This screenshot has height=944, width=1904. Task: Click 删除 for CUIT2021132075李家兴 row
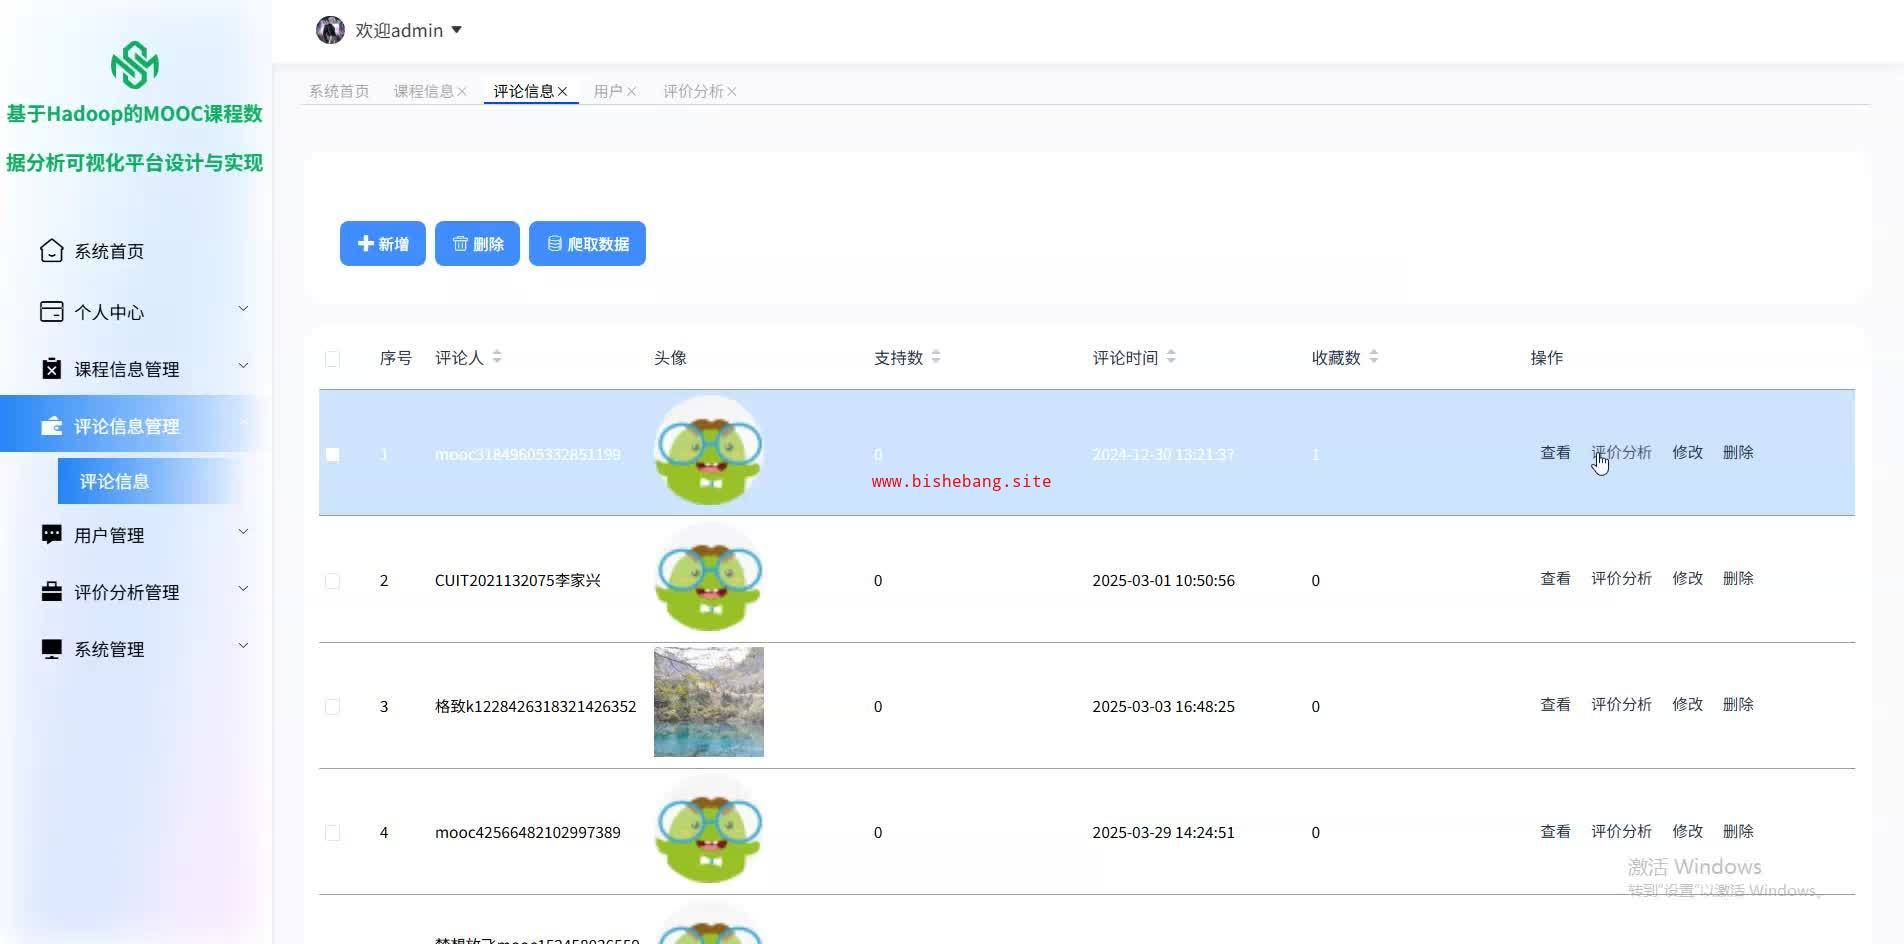[1738, 579]
